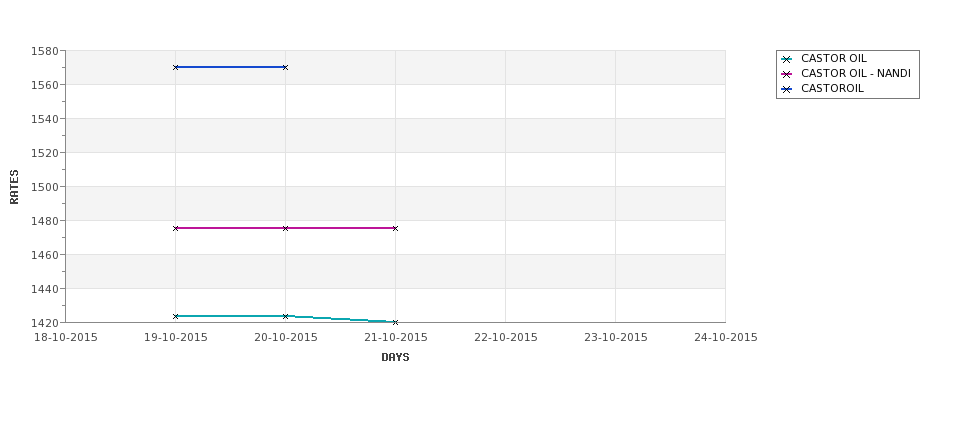
Task: Click the CASTOR OIL - NANDI legend marker
Action: point(787,75)
